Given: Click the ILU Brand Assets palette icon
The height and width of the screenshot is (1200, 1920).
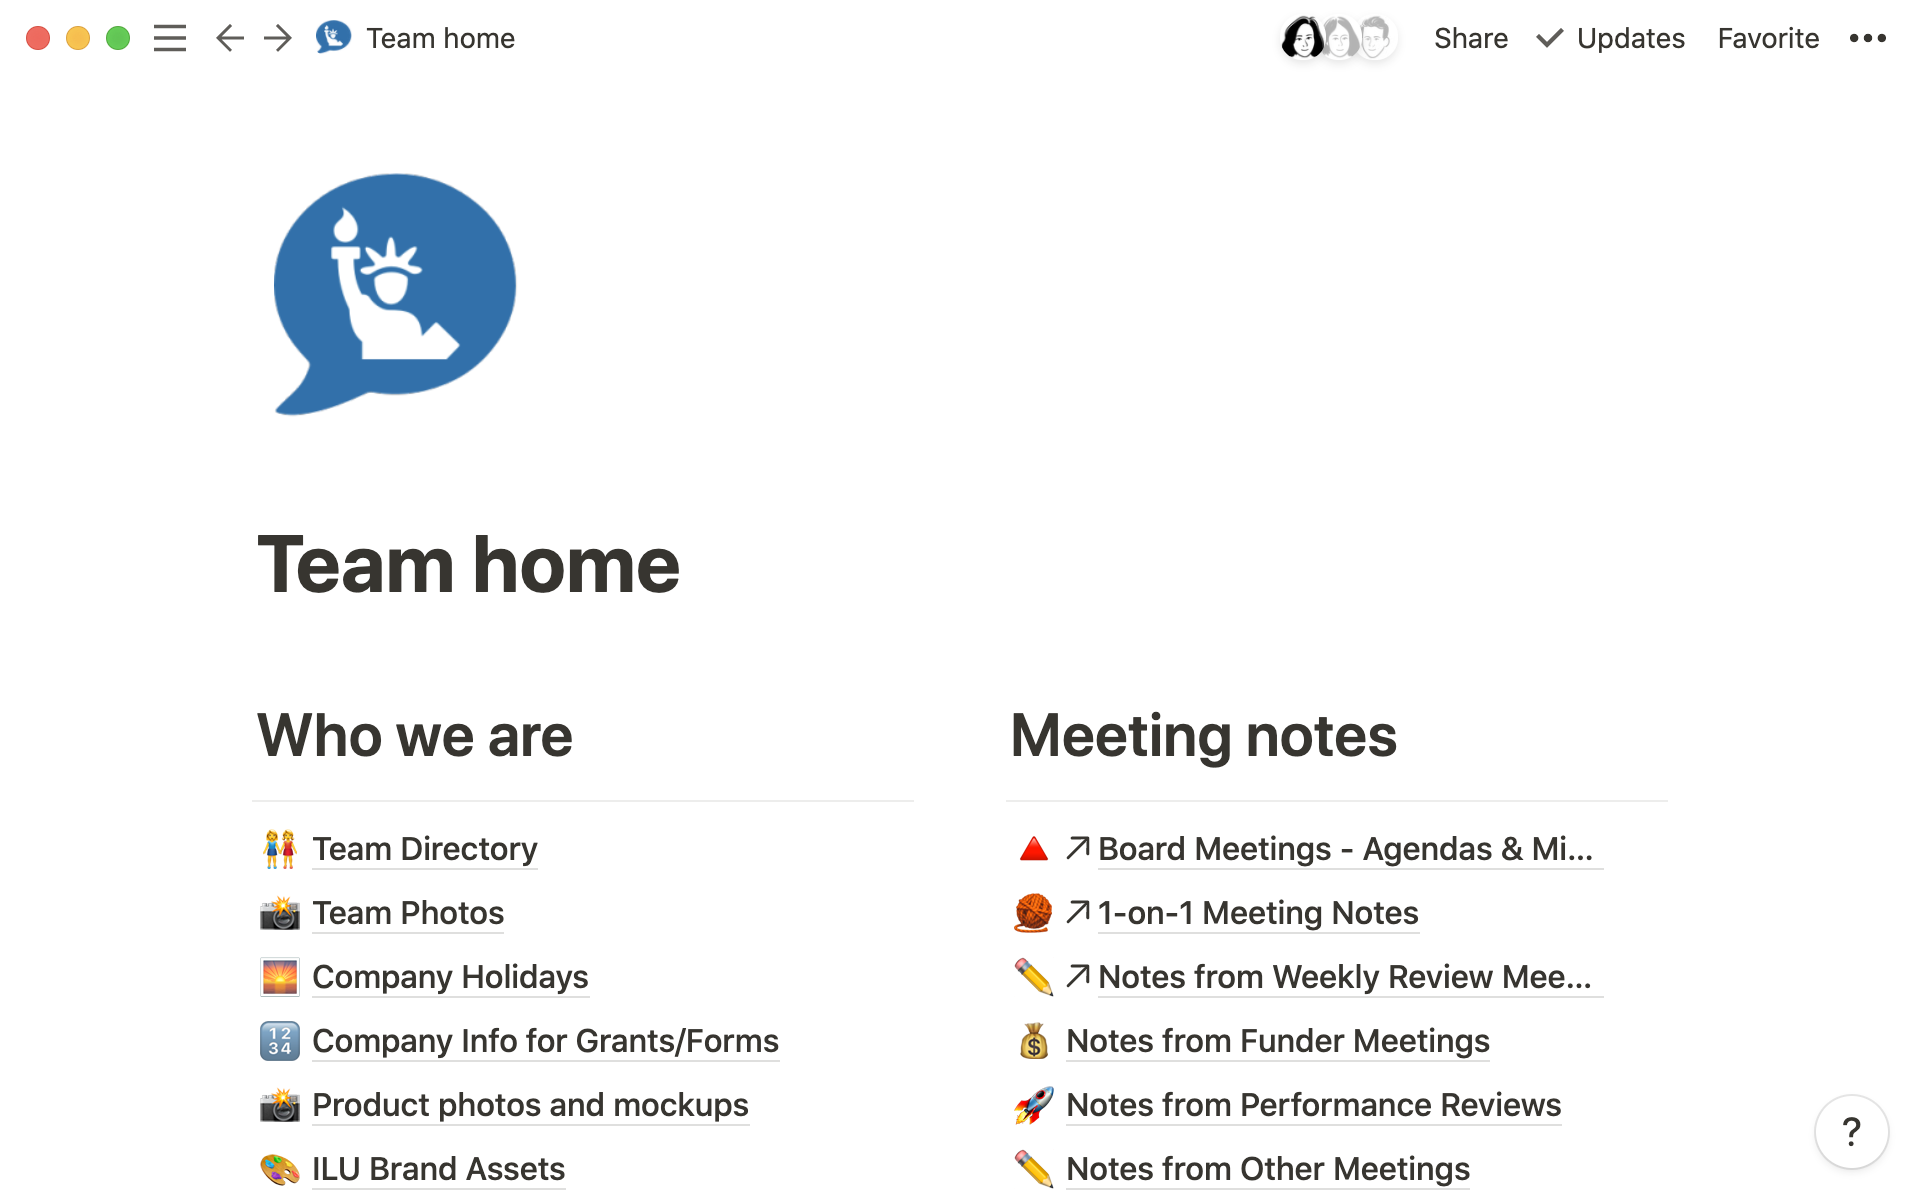Looking at the screenshot, I should click(280, 1169).
